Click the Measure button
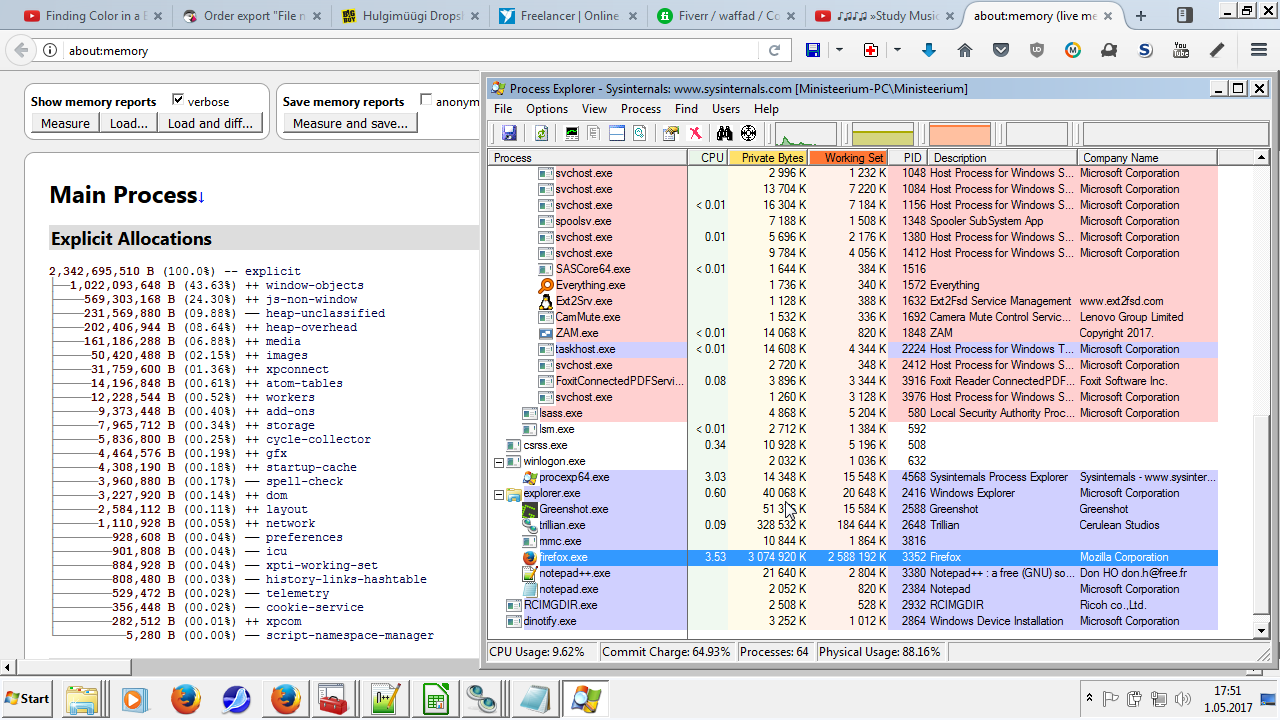The width and height of the screenshot is (1280, 720). click(65, 123)
